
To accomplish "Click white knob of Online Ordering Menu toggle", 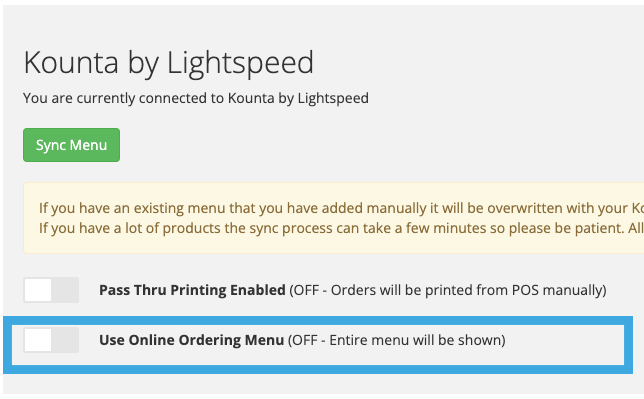I will click(38, 340).
